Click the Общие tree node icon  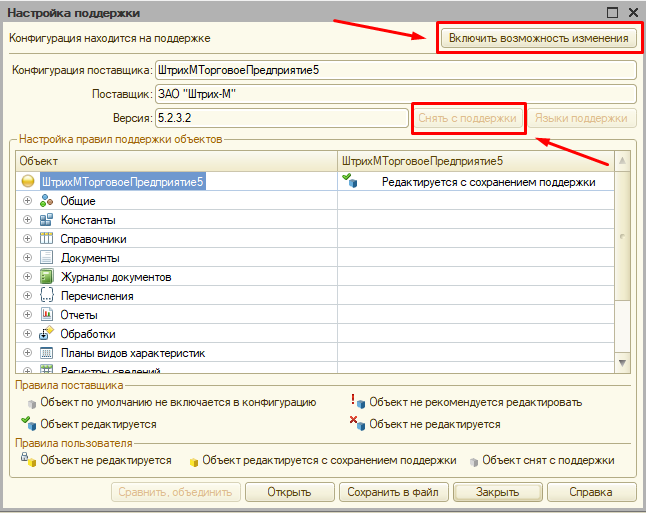pos(46,201)
